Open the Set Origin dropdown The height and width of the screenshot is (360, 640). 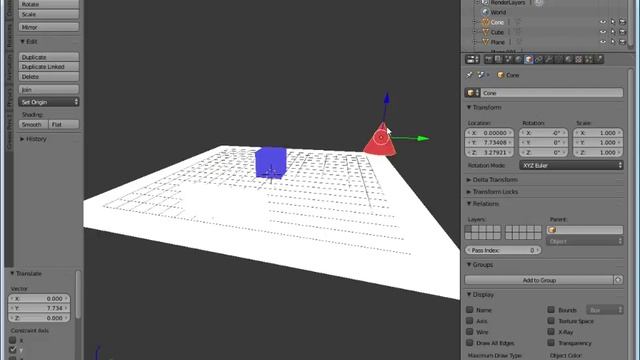pos(49,102)
